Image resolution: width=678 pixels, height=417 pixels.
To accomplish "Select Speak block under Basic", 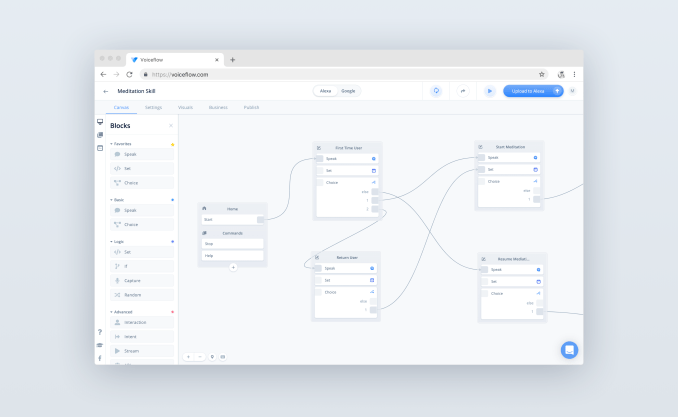I will coord(142,210).
